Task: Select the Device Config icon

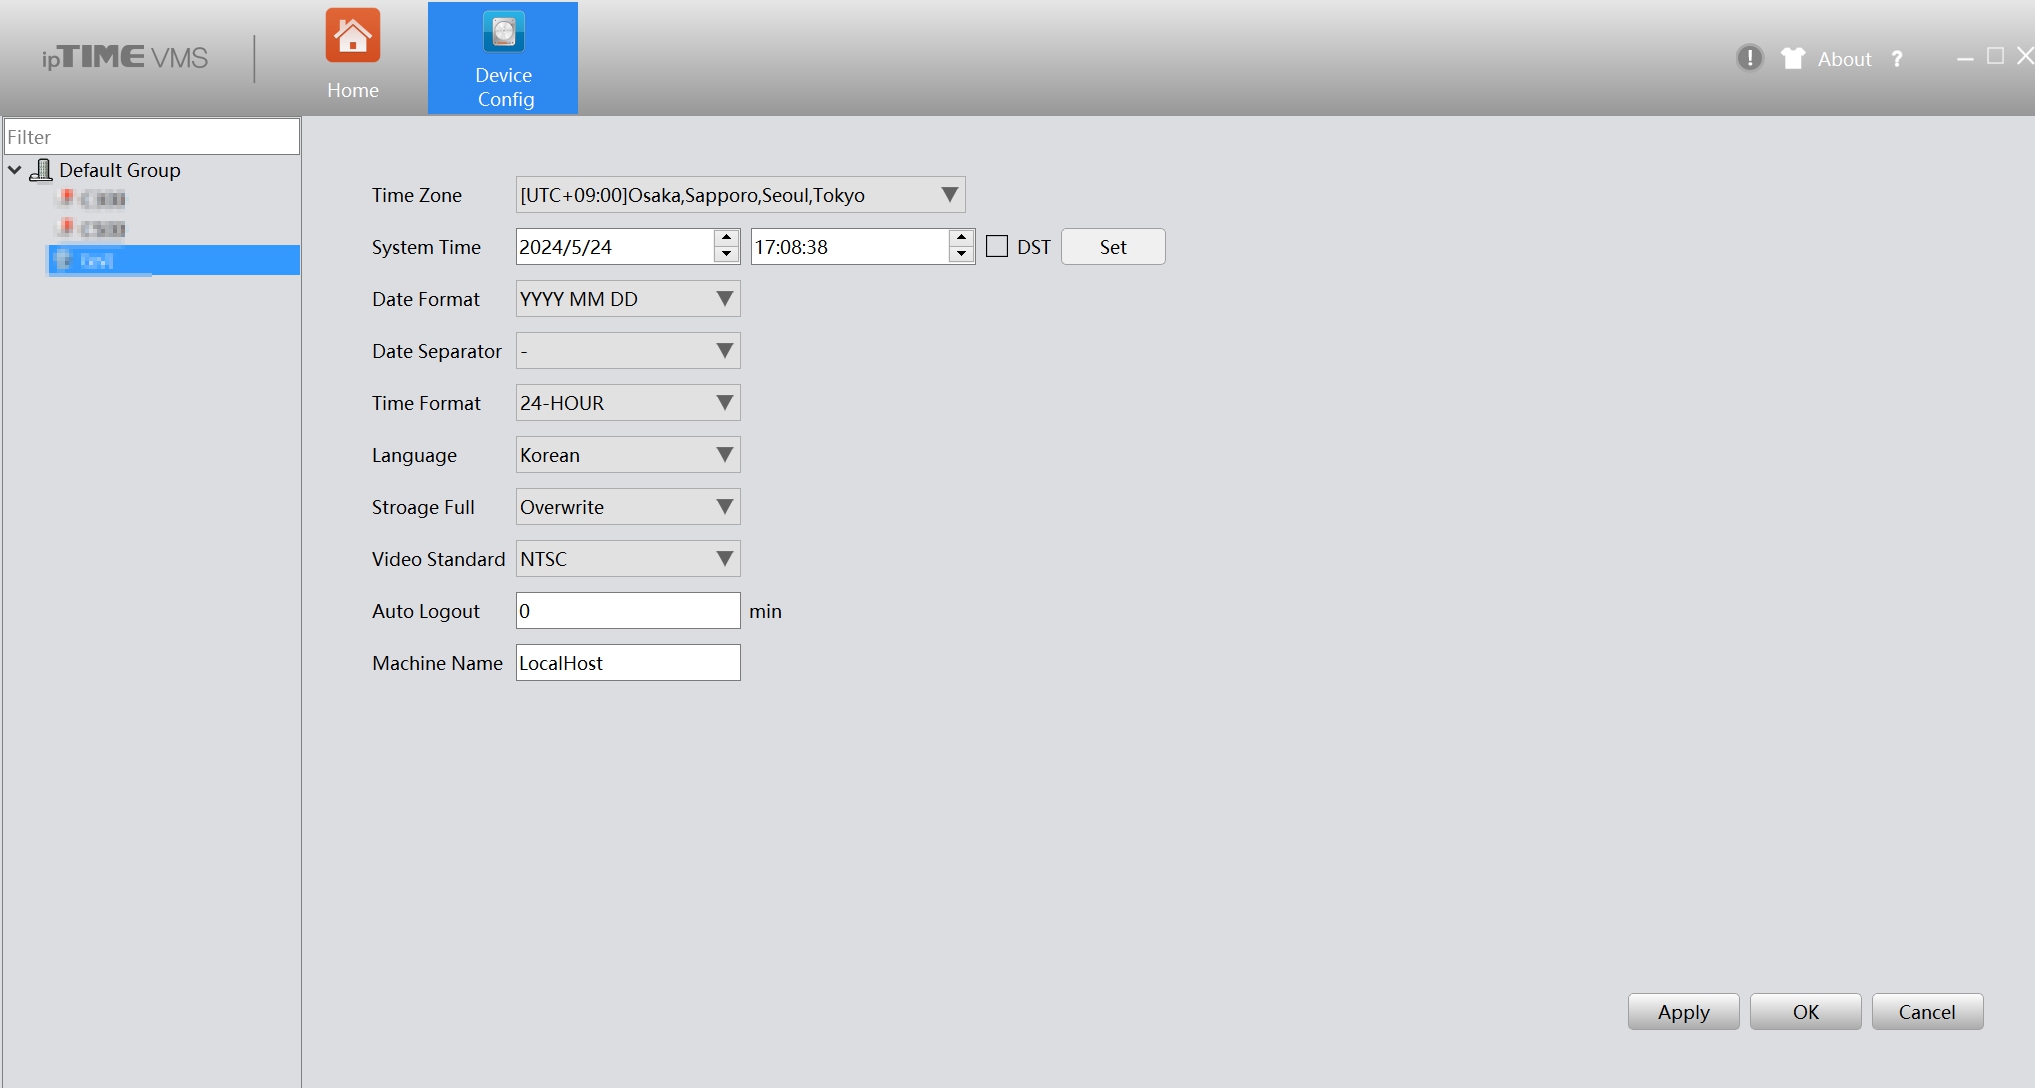Action: click(x=504, y=32)
